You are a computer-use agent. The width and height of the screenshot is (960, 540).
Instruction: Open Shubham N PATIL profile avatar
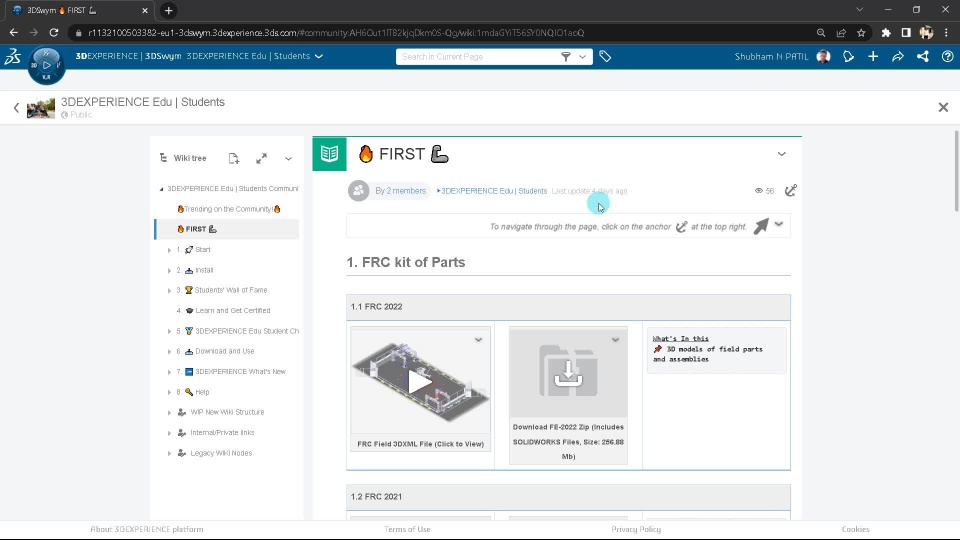click(x=823, y=56)
